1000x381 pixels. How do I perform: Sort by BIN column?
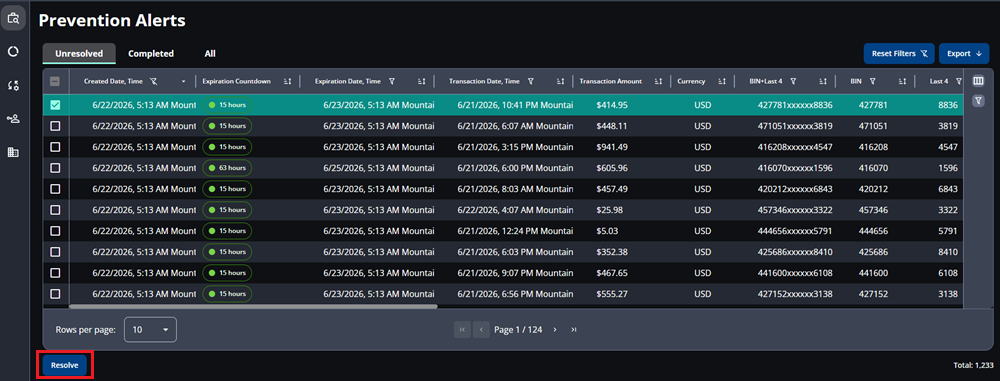pos(902,82)
